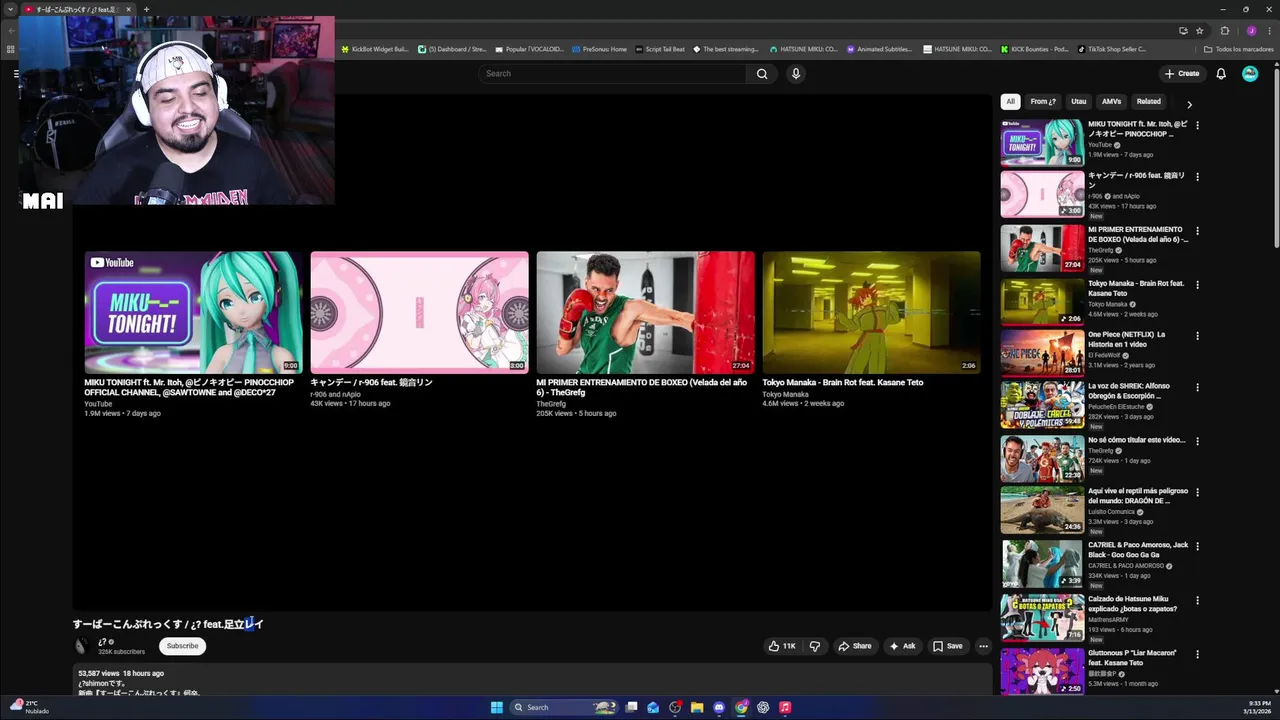Open Aquí vive el reptil más peligroso thumbnail
The image size is (1280, 720).
pyautogui.click(x=1042, y=510)
